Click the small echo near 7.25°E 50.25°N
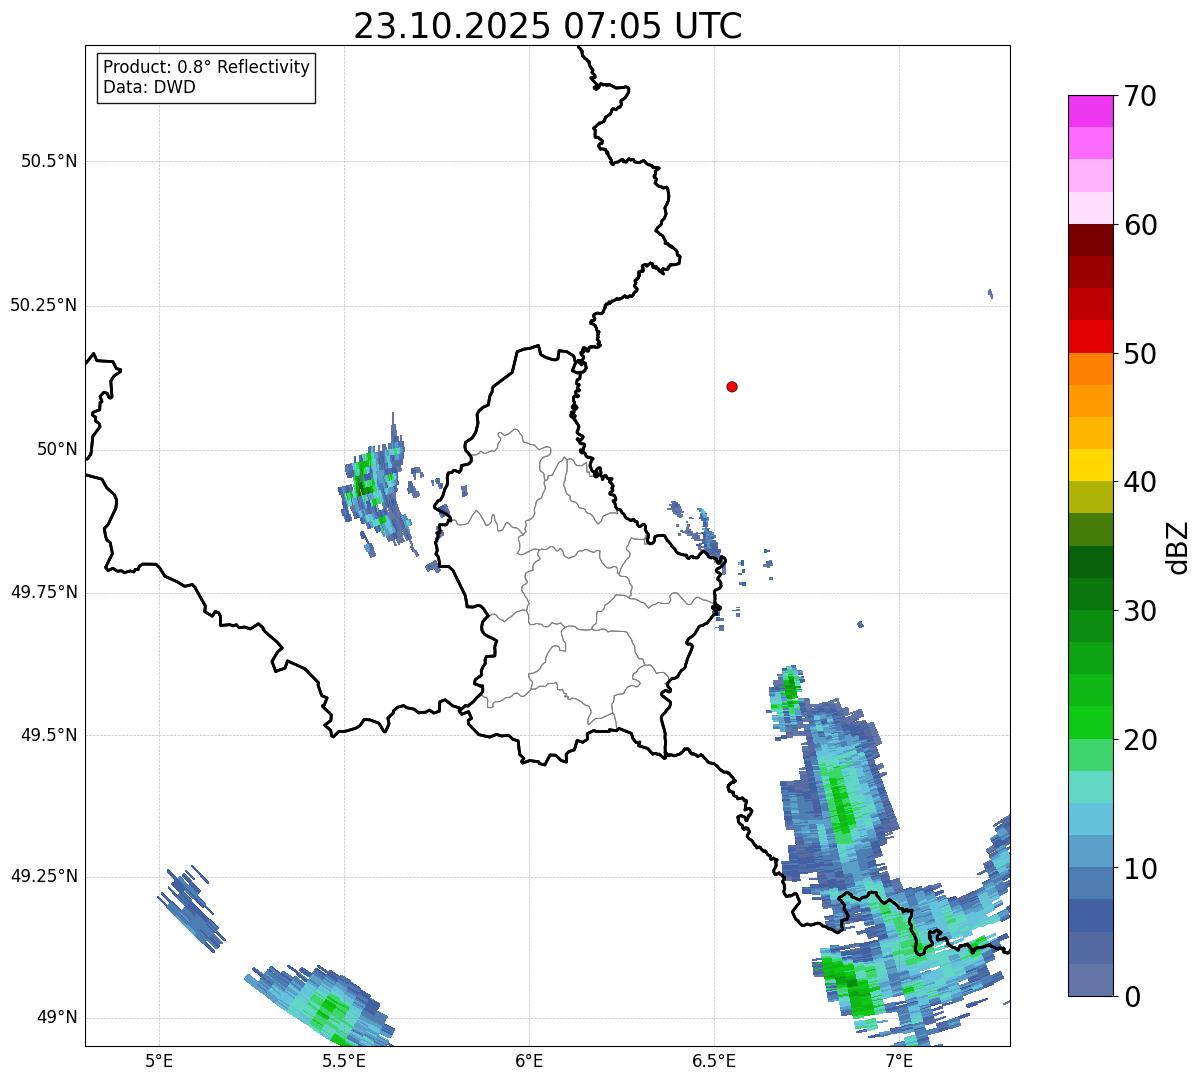Screen dimensions: 1202x1081 click(x=990, y=294)
